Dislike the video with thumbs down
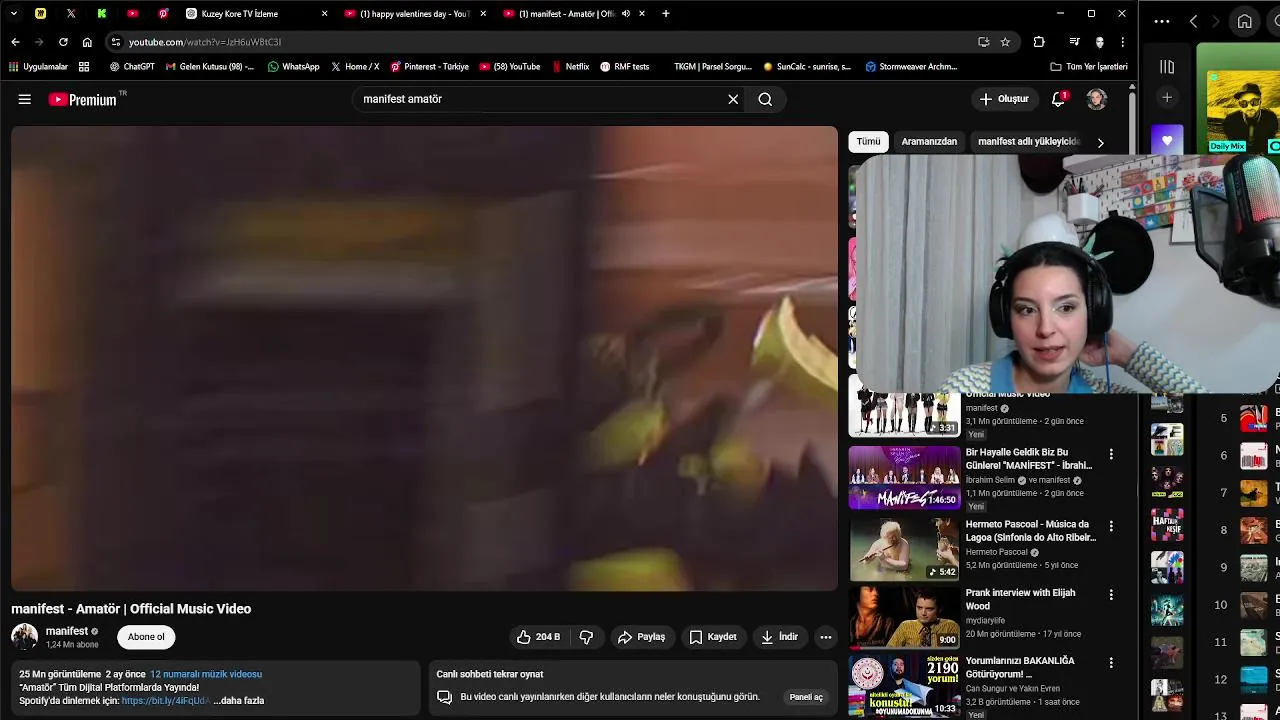1280x720 pixels. [x=587, y=637]
